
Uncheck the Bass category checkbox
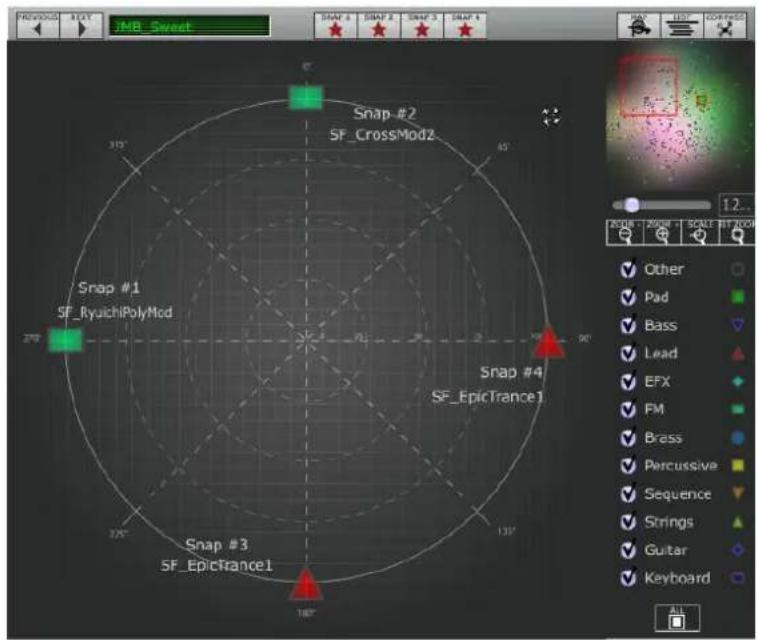click(628, 325)
